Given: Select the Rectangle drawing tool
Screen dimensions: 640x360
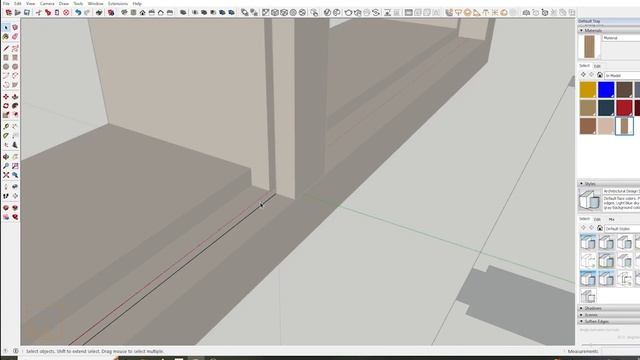Looking at the screenshot, I should 6,58.
